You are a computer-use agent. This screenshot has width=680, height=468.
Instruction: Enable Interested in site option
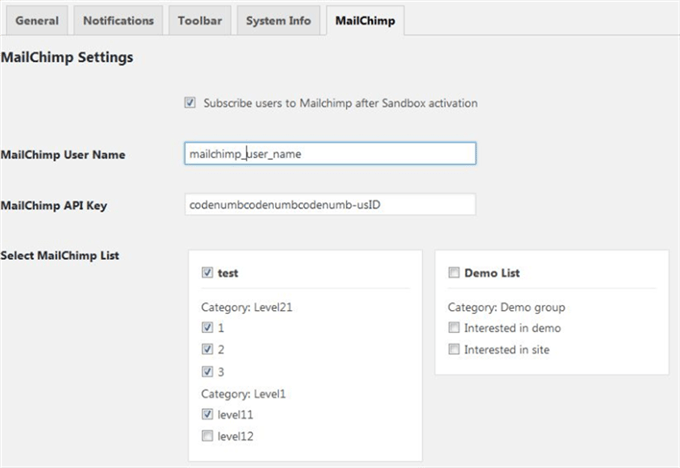pos(454,349)
